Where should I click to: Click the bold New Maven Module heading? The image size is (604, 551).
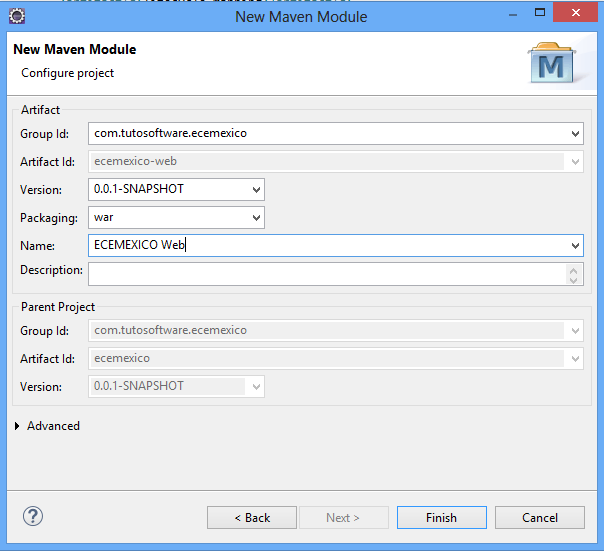tap(75, 49)
